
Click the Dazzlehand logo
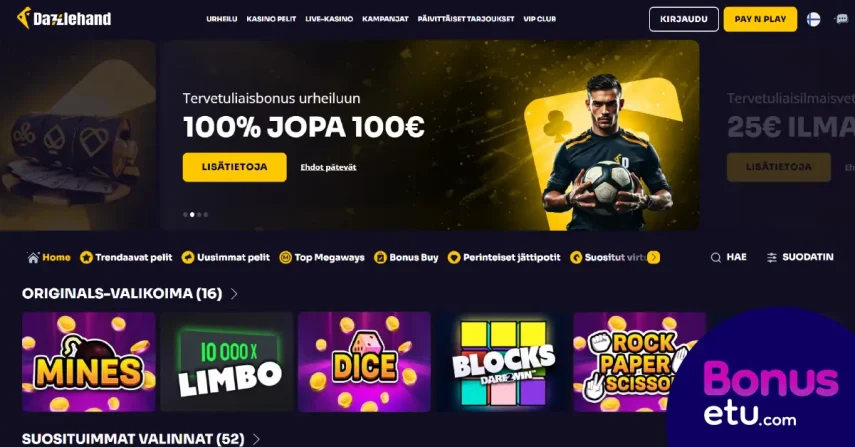(x=64, y=19)
